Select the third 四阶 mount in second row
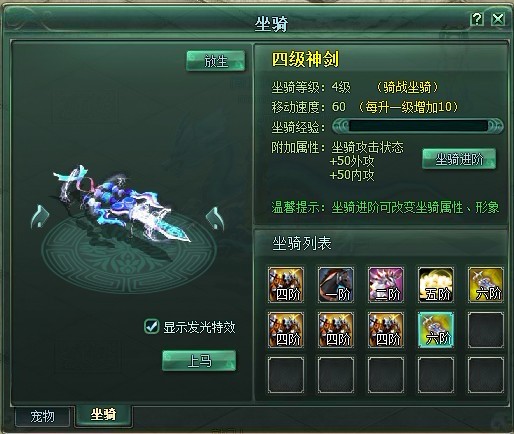The height and width of the screenshot is (434, 514). [386, 330]
